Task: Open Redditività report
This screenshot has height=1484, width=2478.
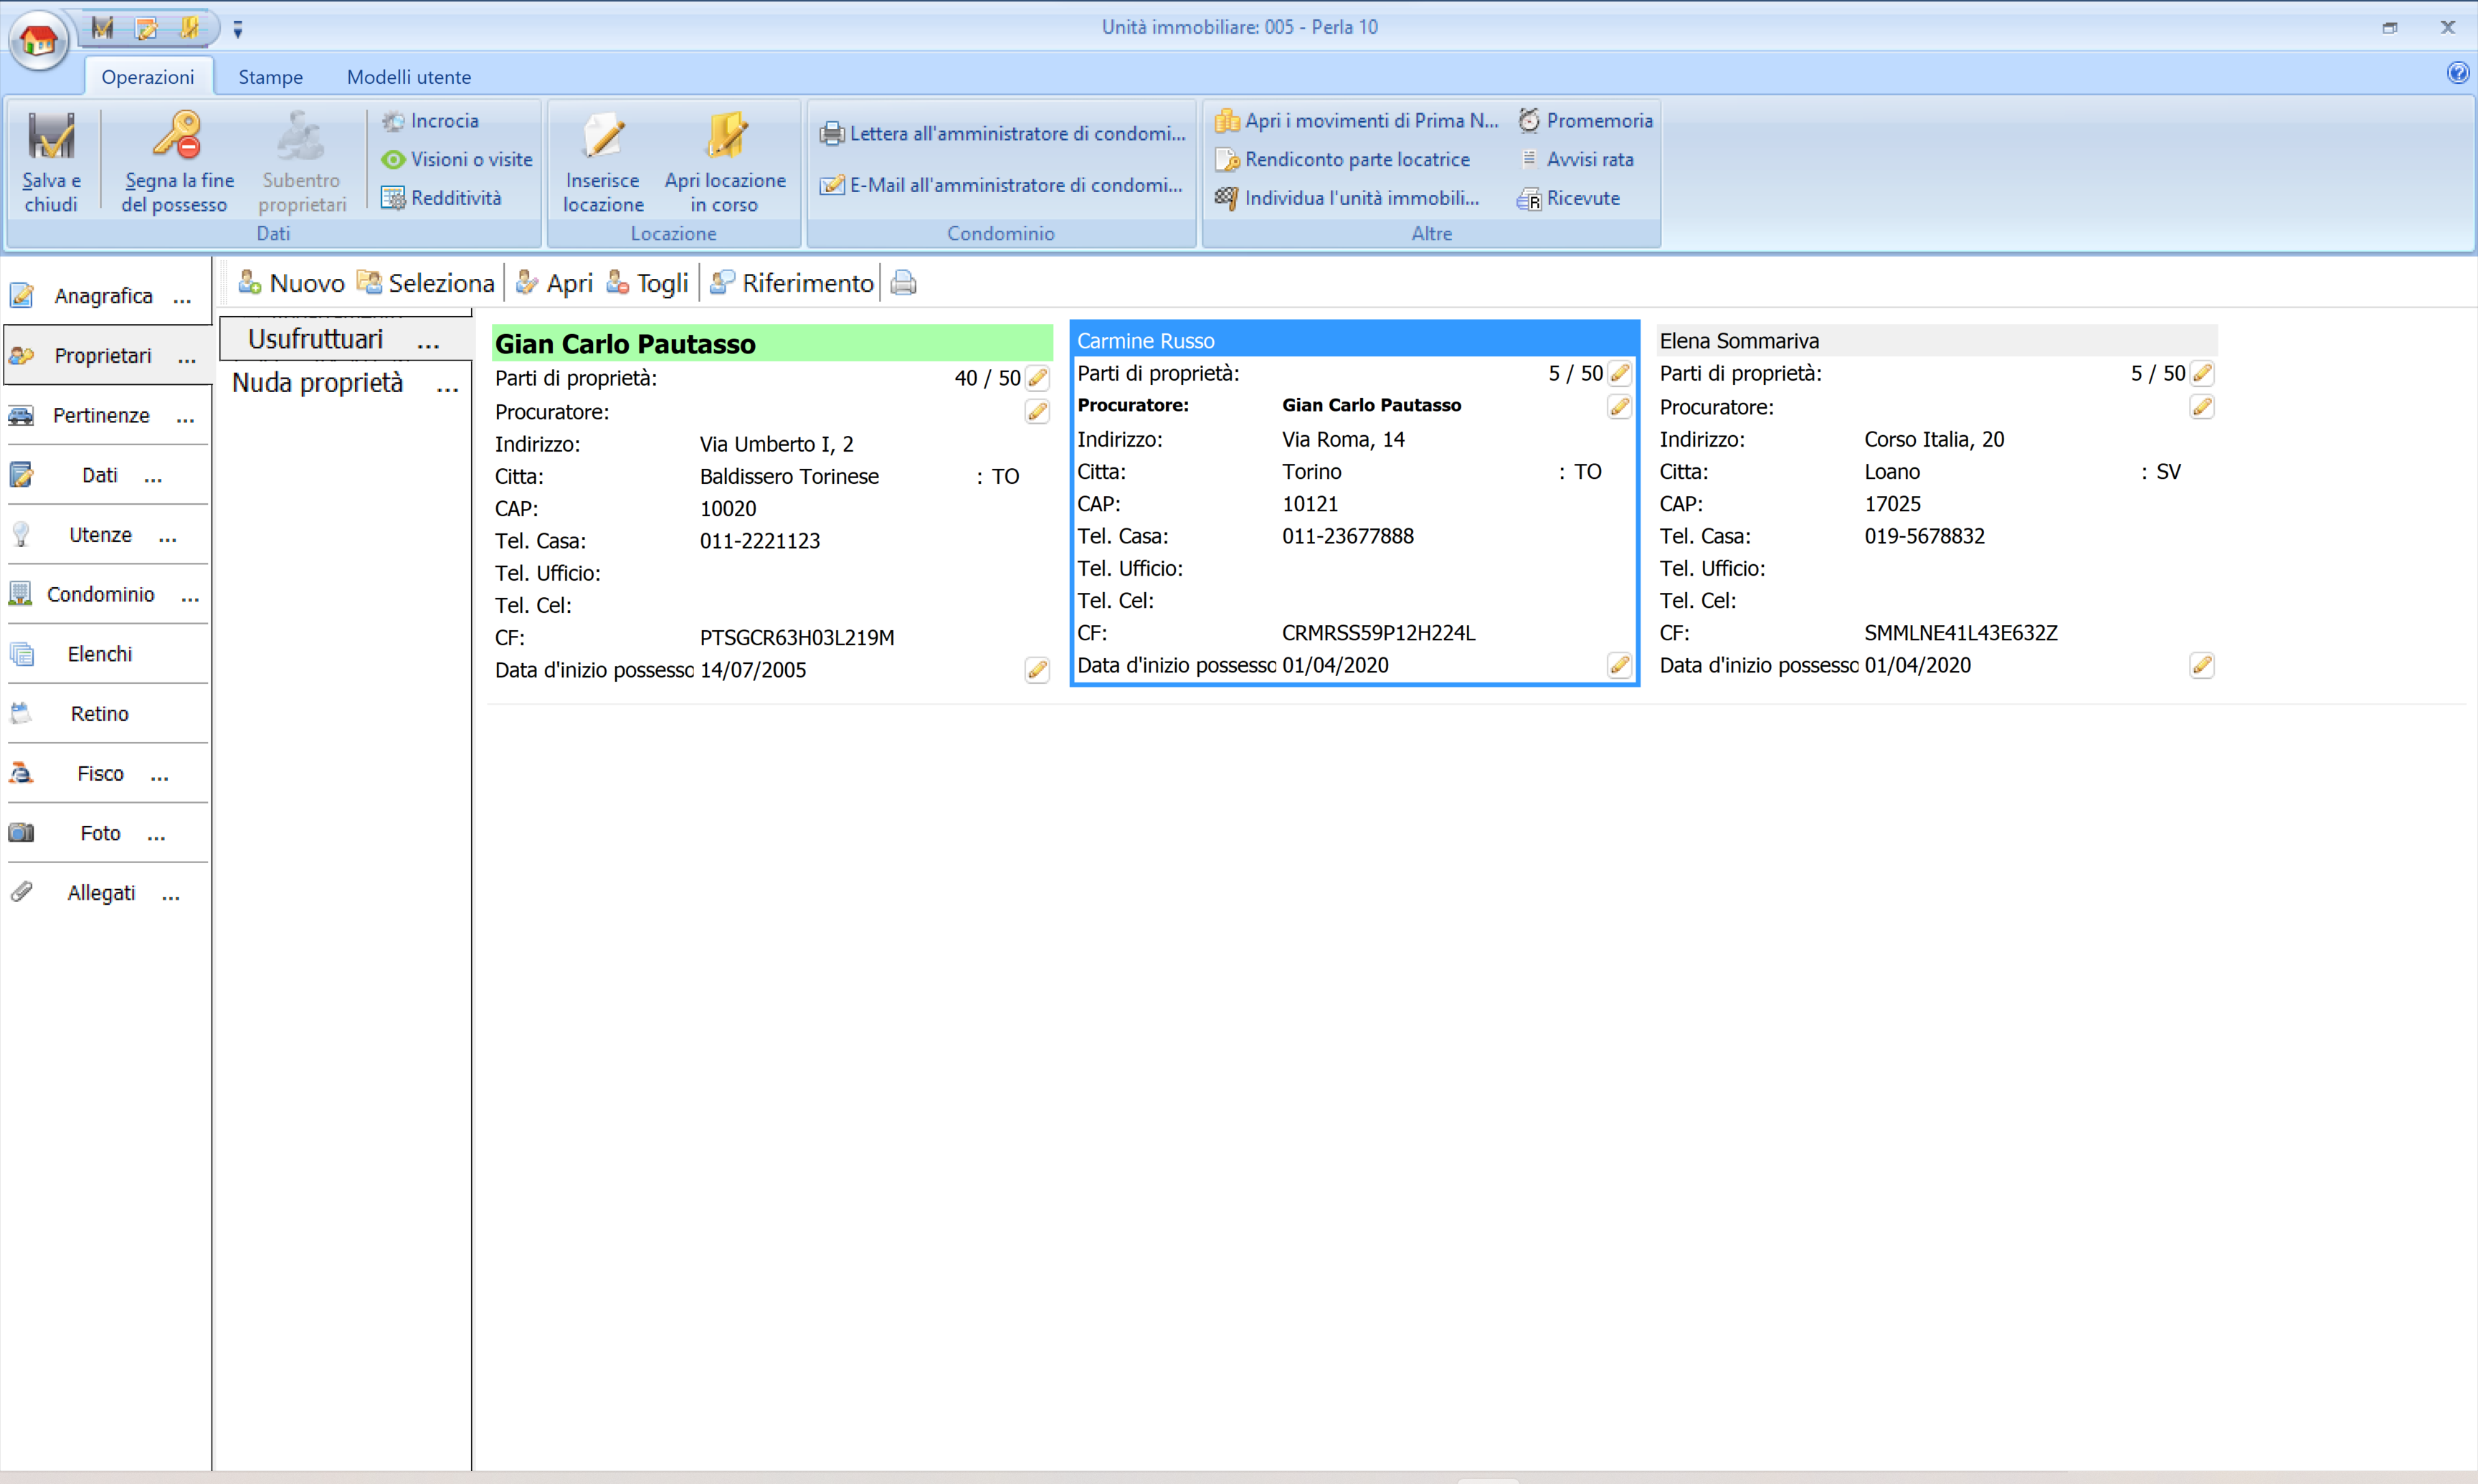Action: tap(442, 198)
